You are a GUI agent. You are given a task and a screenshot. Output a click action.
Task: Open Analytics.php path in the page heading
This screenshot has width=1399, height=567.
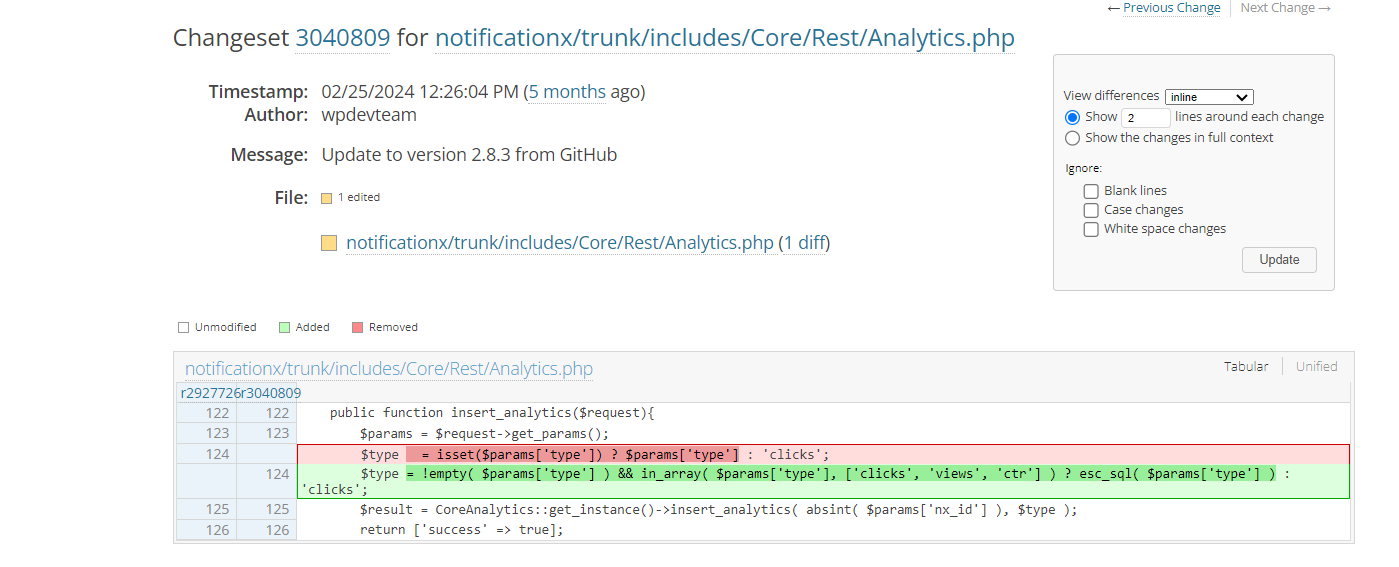coord(725,38)
